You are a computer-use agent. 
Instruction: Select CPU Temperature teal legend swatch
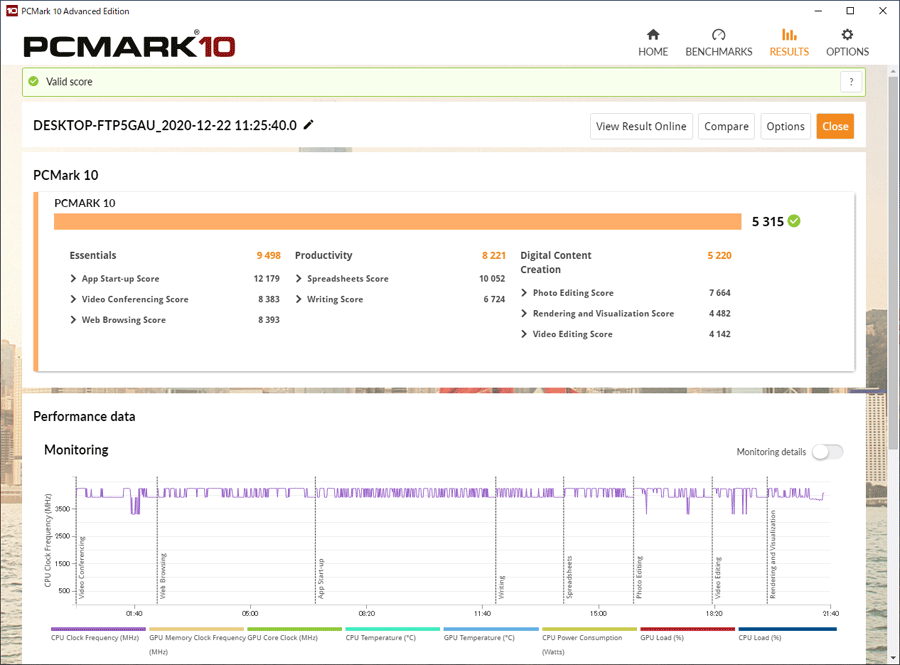pos(393,629)
